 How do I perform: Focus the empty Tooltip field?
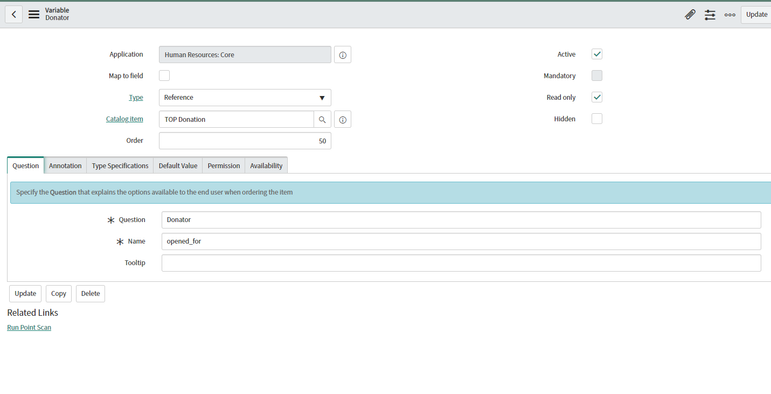461,263
